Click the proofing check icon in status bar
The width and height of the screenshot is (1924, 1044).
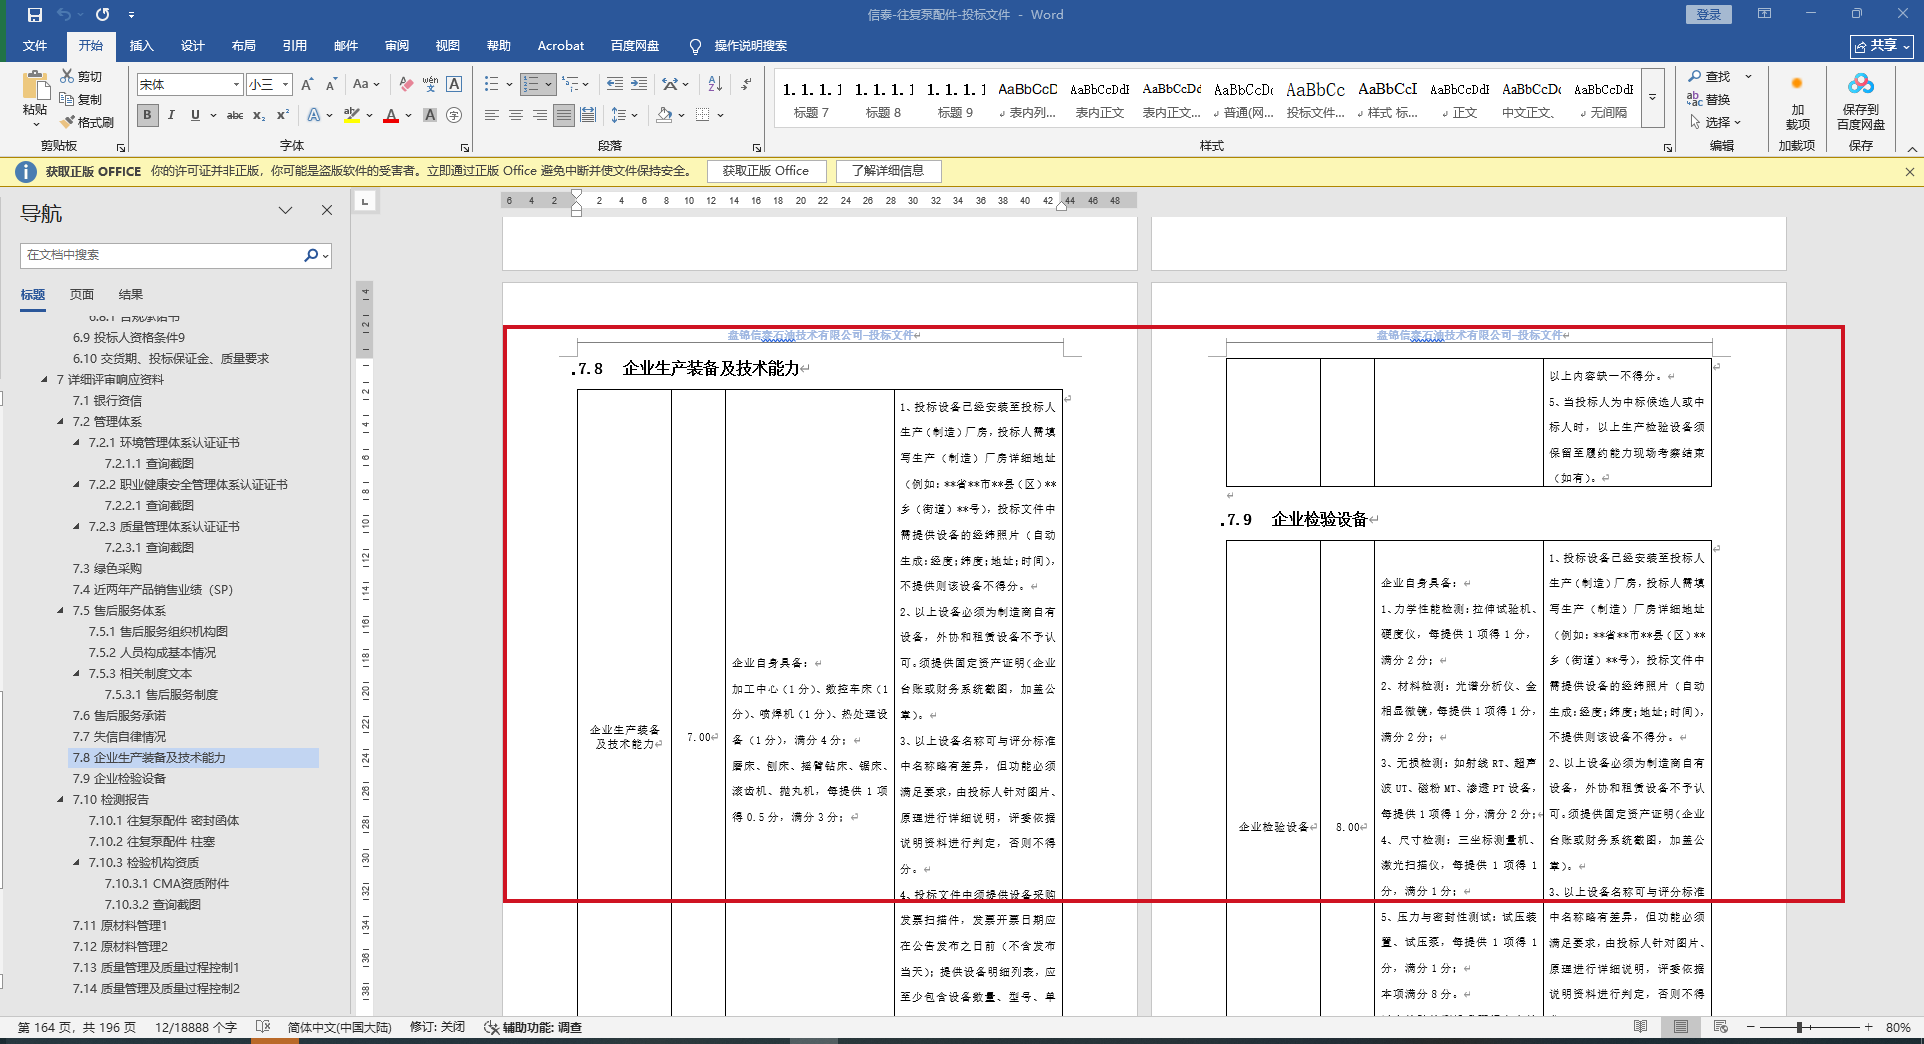coord(263,1027)
